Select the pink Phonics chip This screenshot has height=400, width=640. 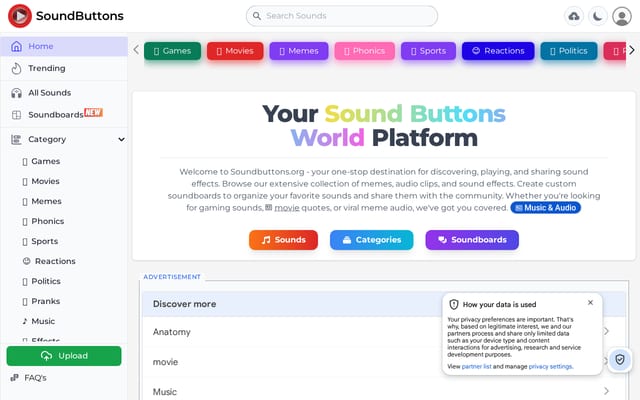click(x=364, y=51)
